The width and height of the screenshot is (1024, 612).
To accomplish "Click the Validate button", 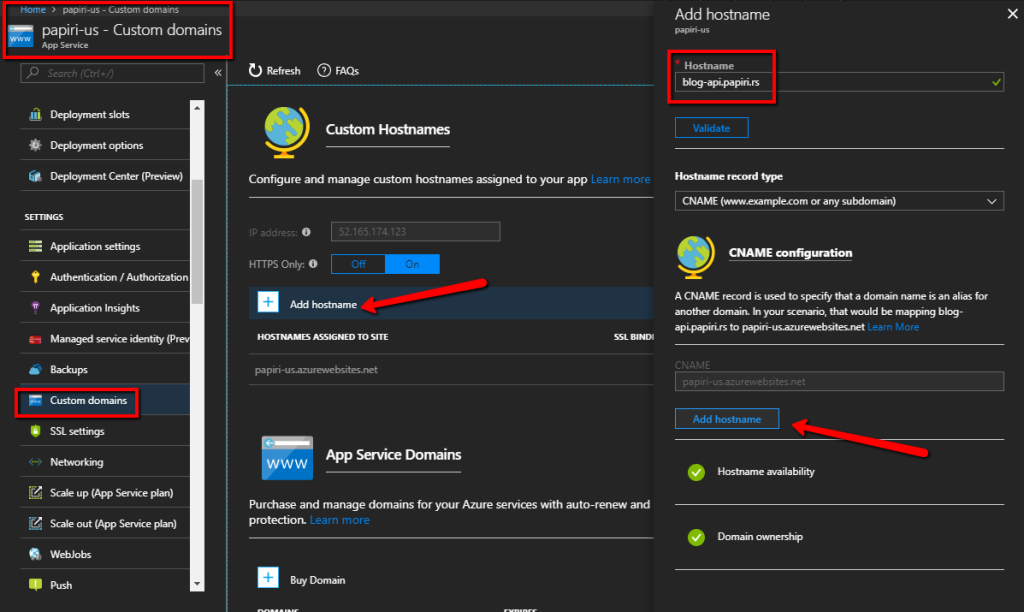I will pos(711,128).
